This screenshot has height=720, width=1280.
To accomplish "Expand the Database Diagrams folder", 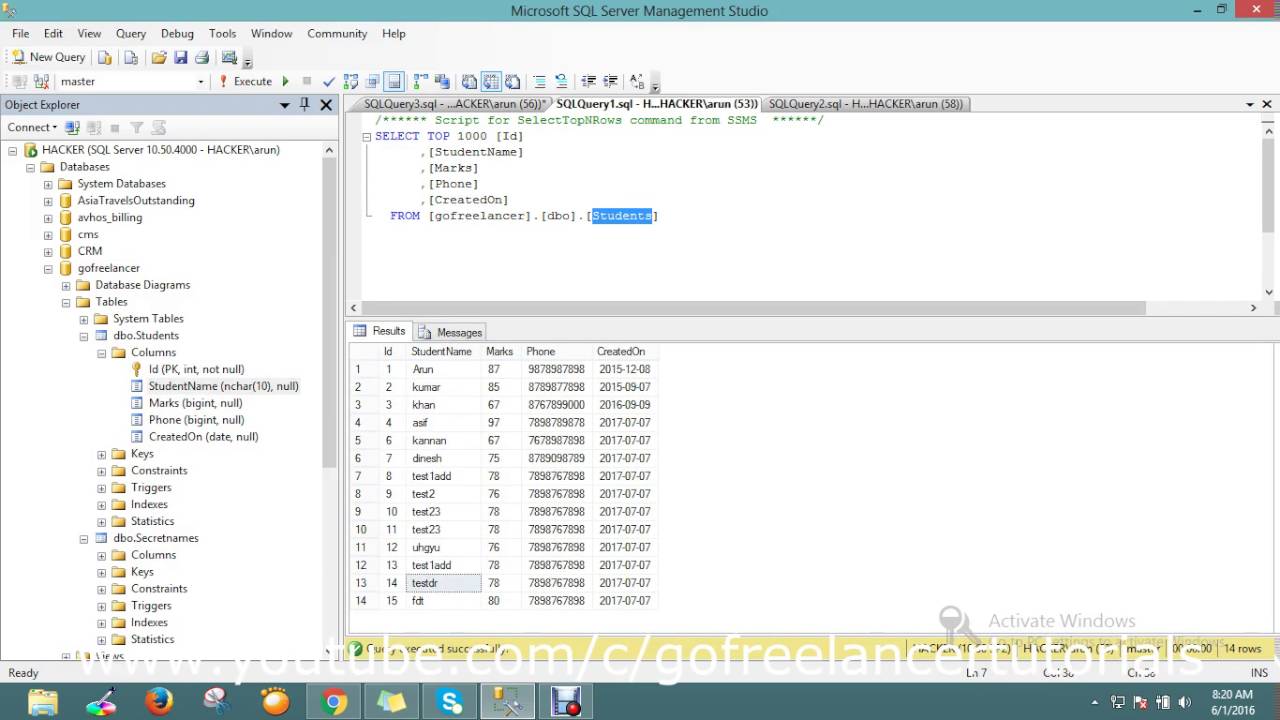I will [66, 285].
